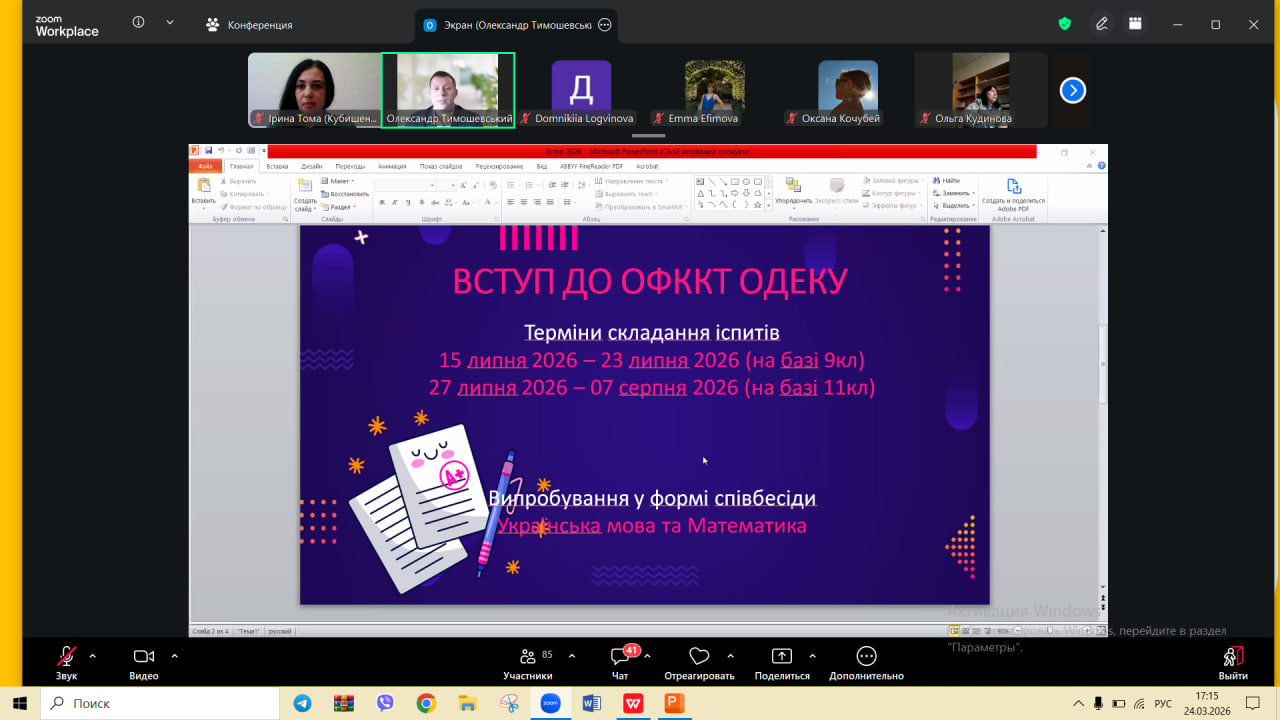The height and width of the screenshot is (720, 1280).
Task: Open the Дополнительно more options menu
Action: tap(866, 657)
